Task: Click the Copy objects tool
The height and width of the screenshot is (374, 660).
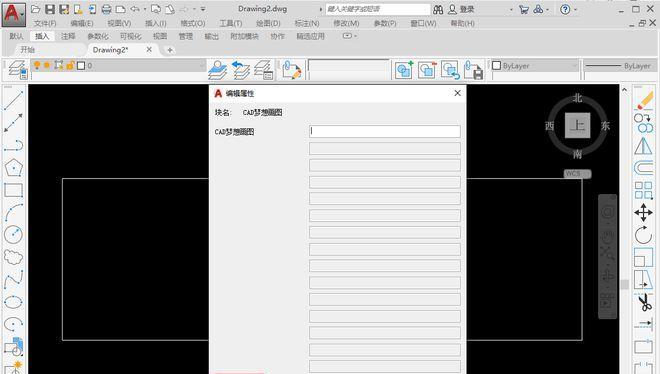Action: point(644,123)
